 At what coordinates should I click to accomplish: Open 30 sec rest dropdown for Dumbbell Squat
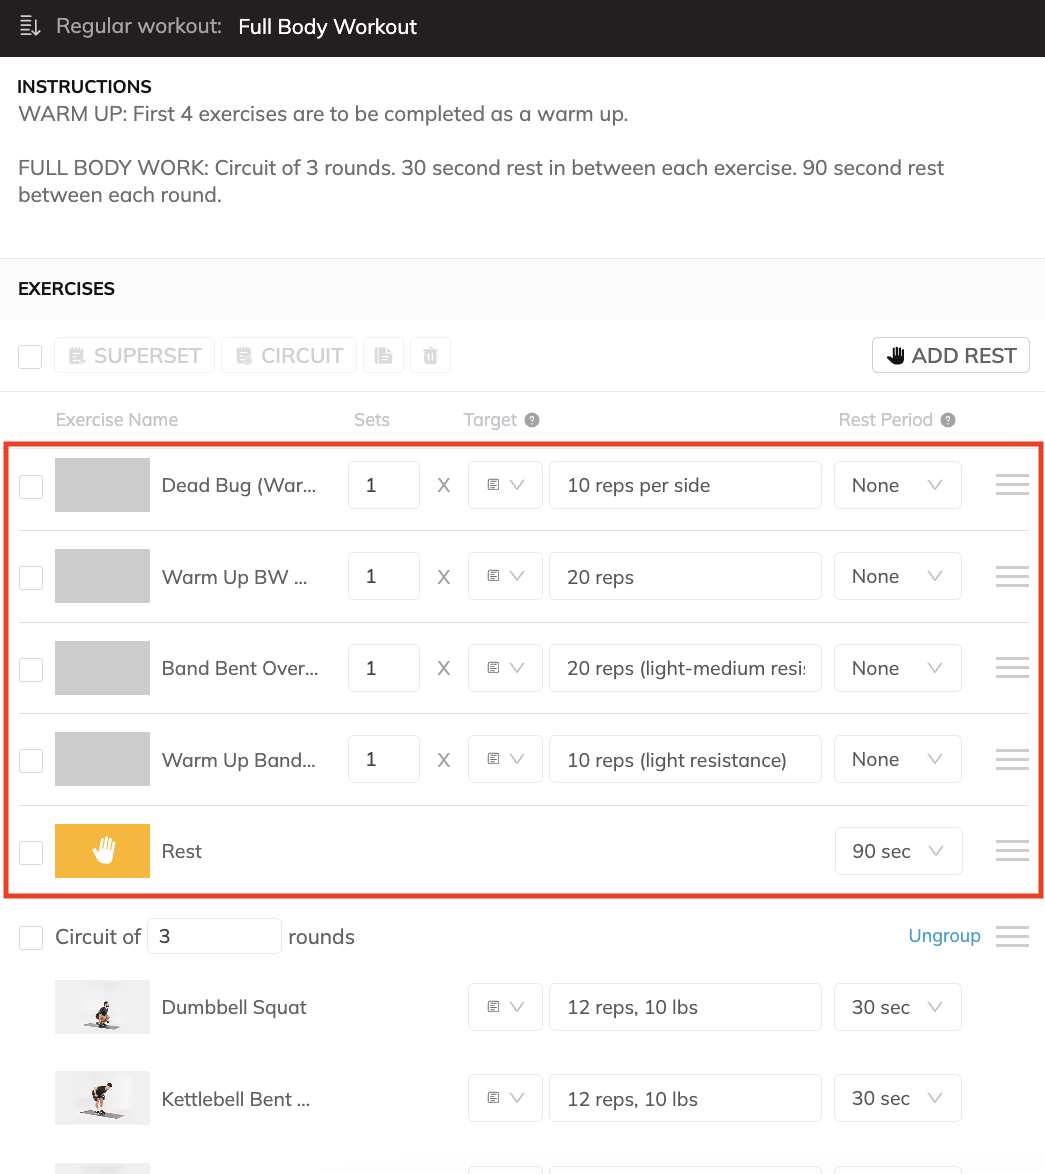pyautogui.click(x=898, y=1007)
